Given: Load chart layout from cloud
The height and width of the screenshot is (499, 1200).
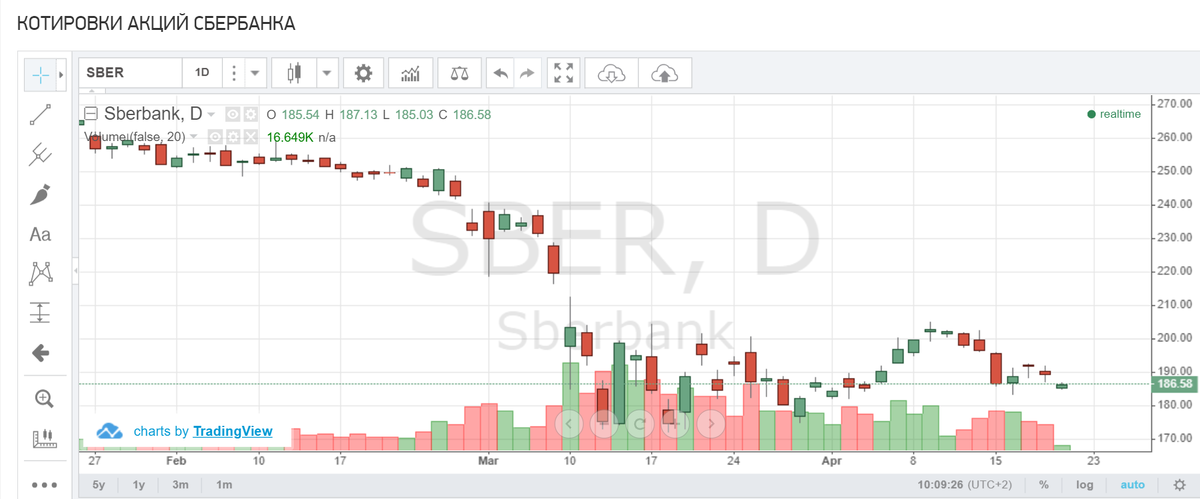Looking at the screenshot, I should tap(611, 73).
